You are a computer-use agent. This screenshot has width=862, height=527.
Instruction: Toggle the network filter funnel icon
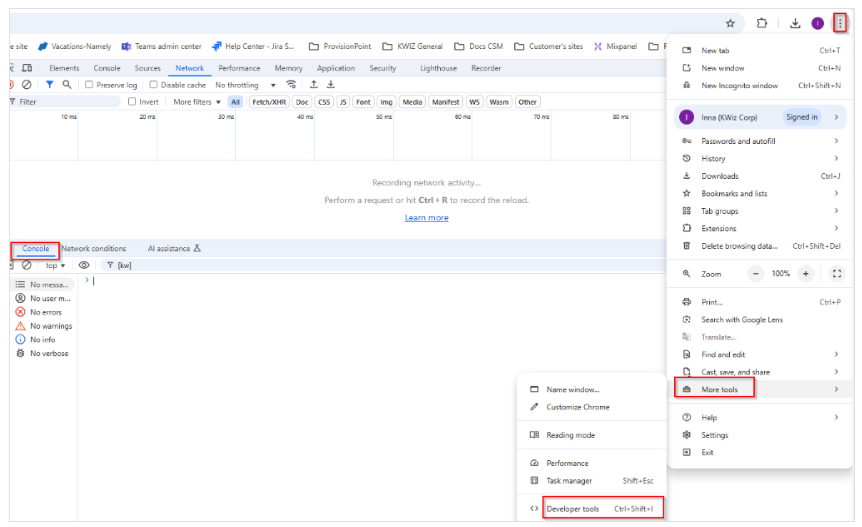[x=49, y=85]
